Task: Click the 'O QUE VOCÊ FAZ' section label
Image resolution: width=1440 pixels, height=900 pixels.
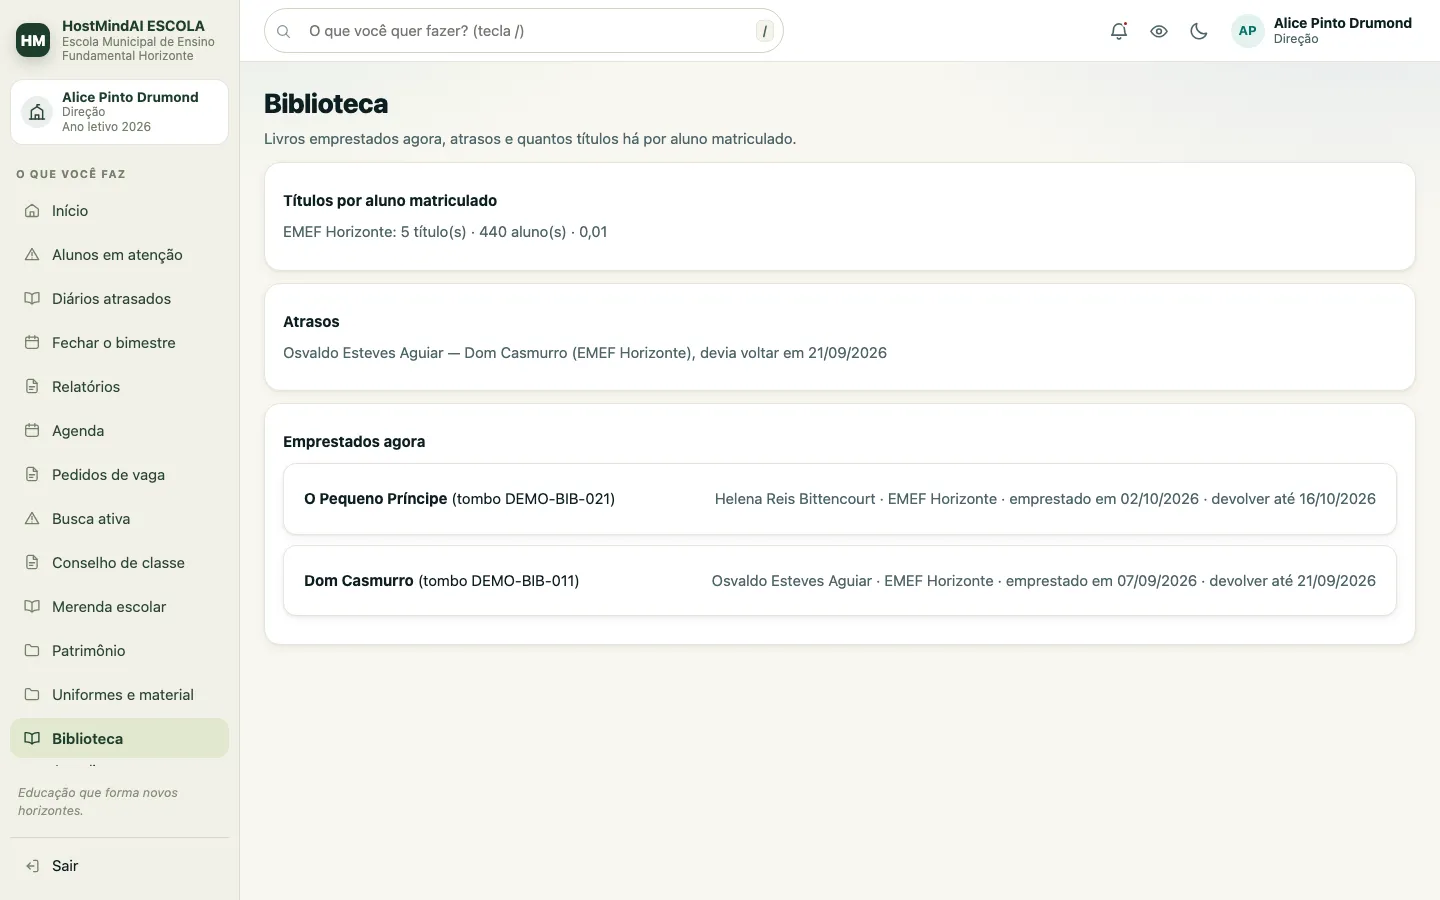Action: [71, 174]
